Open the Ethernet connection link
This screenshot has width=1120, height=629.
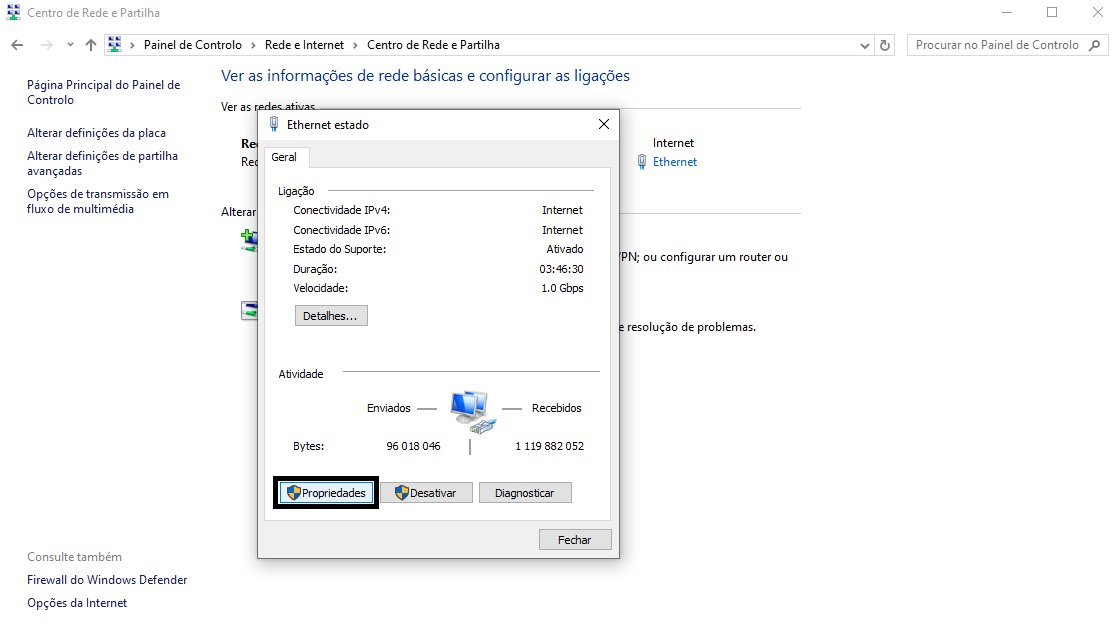(674, 162)
